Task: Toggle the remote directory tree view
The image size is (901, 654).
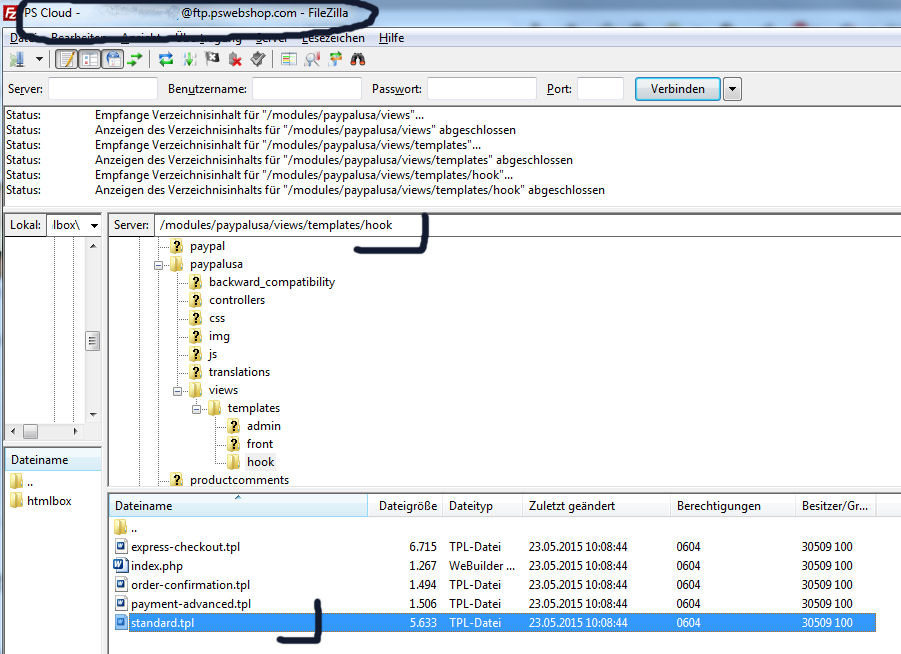Action: tap(113, 59)
